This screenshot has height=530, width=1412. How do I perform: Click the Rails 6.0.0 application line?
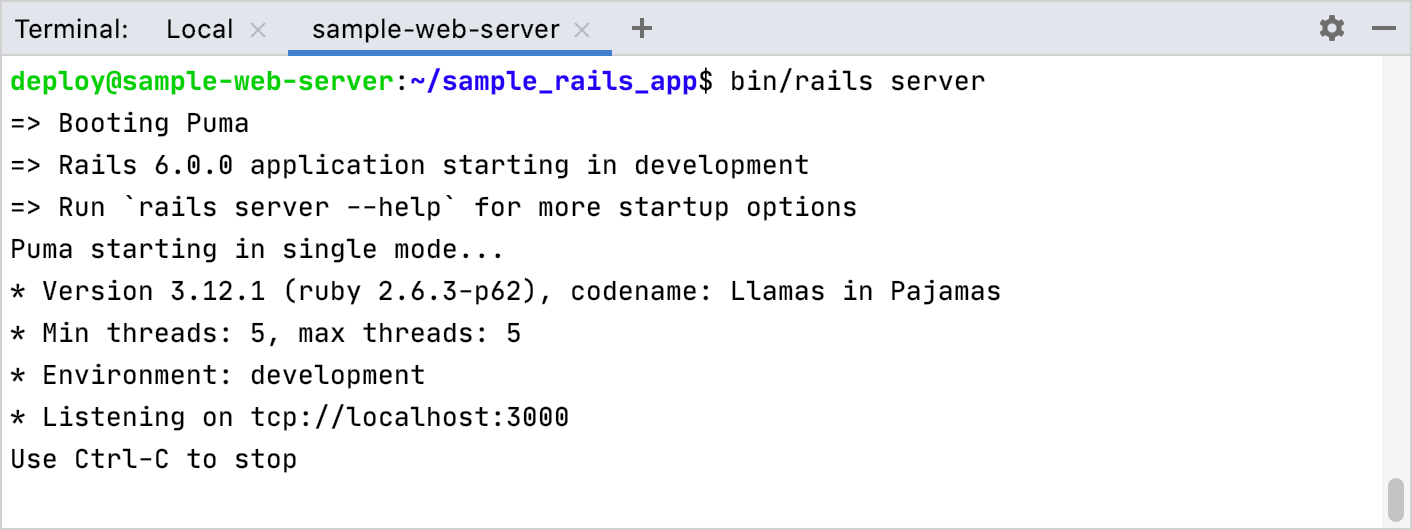pos(410,165)
